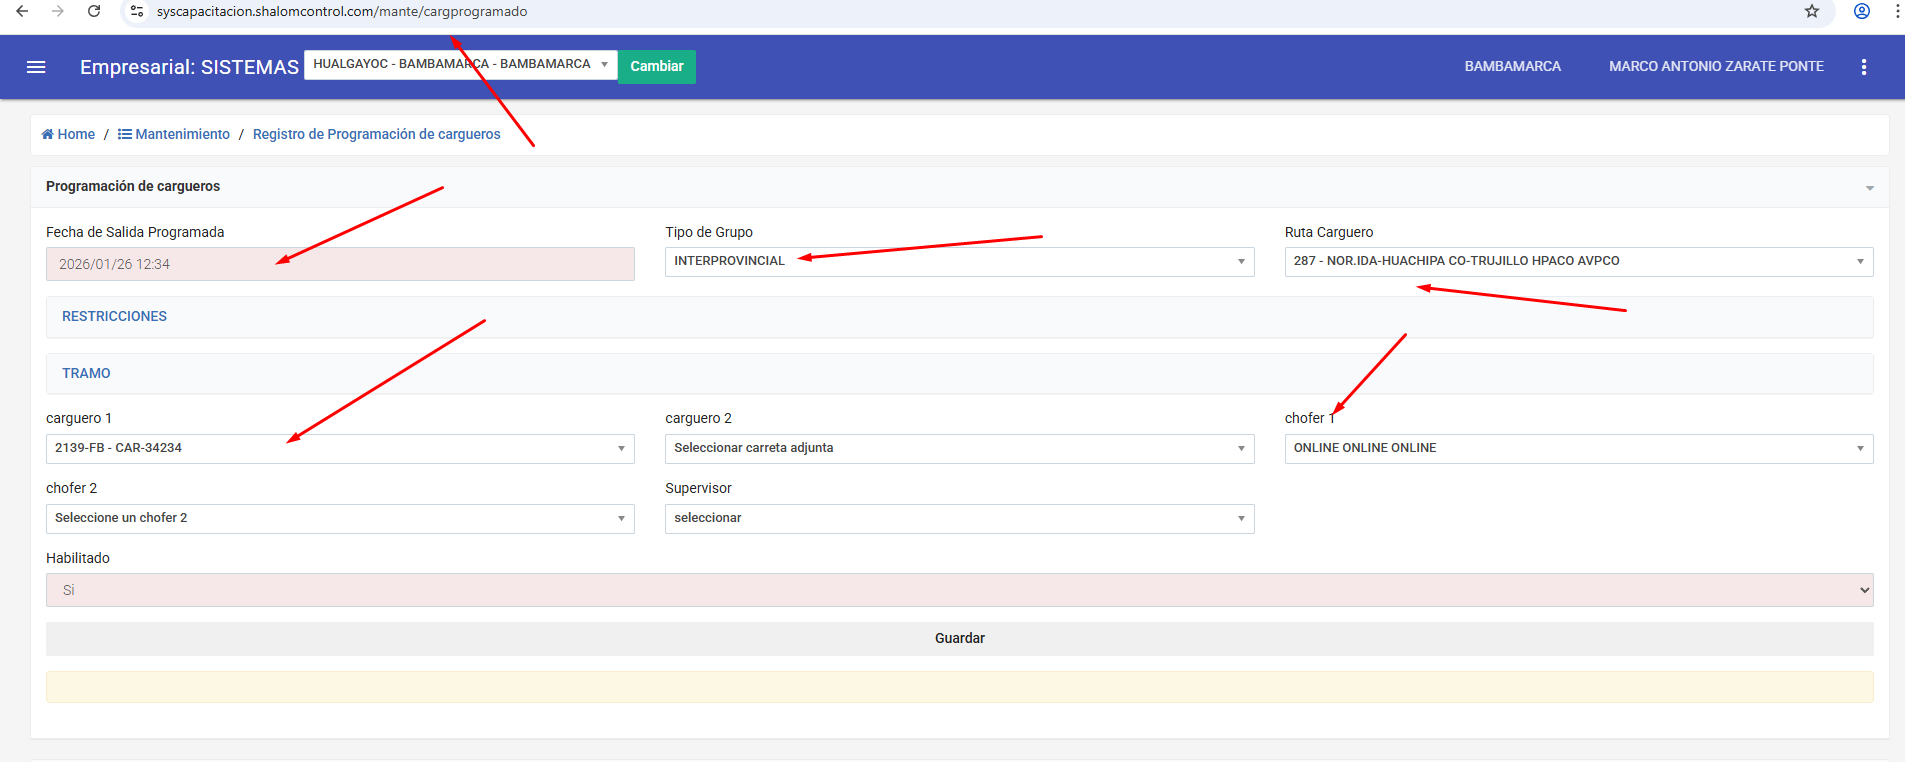The height and width of the screenshot is (762, 1905).
Task: Open the three-dot user options menu
Action: click(x=1863, y=67)
